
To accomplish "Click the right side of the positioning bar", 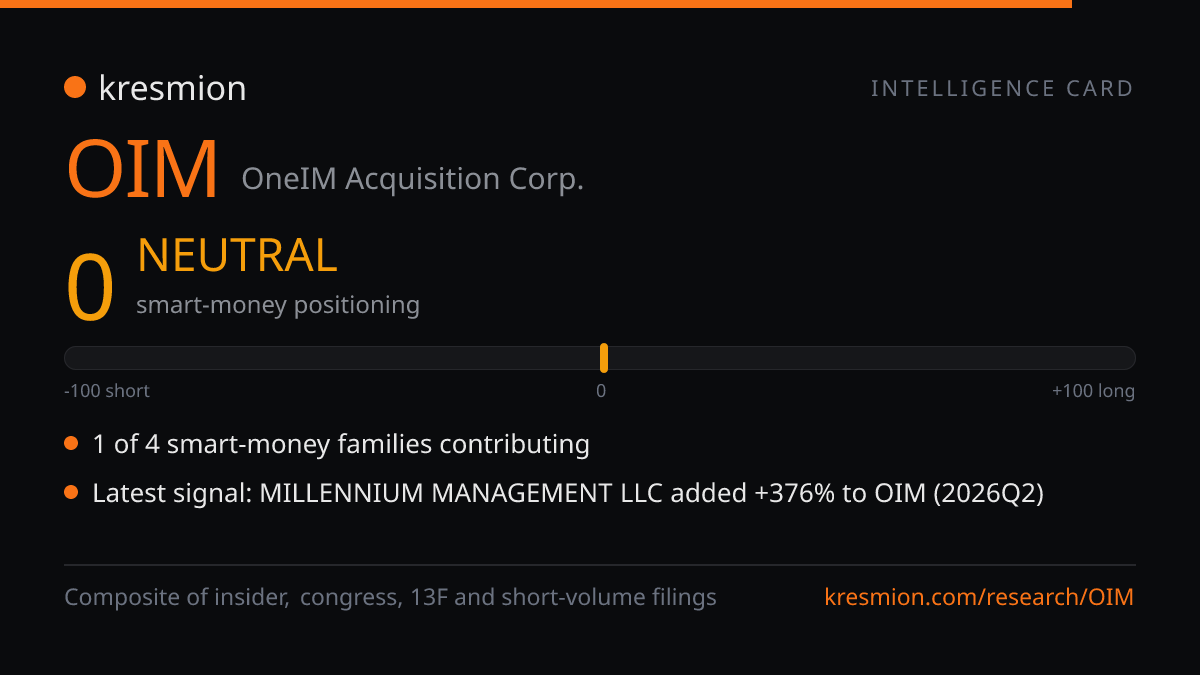I will tap(872, 358).
